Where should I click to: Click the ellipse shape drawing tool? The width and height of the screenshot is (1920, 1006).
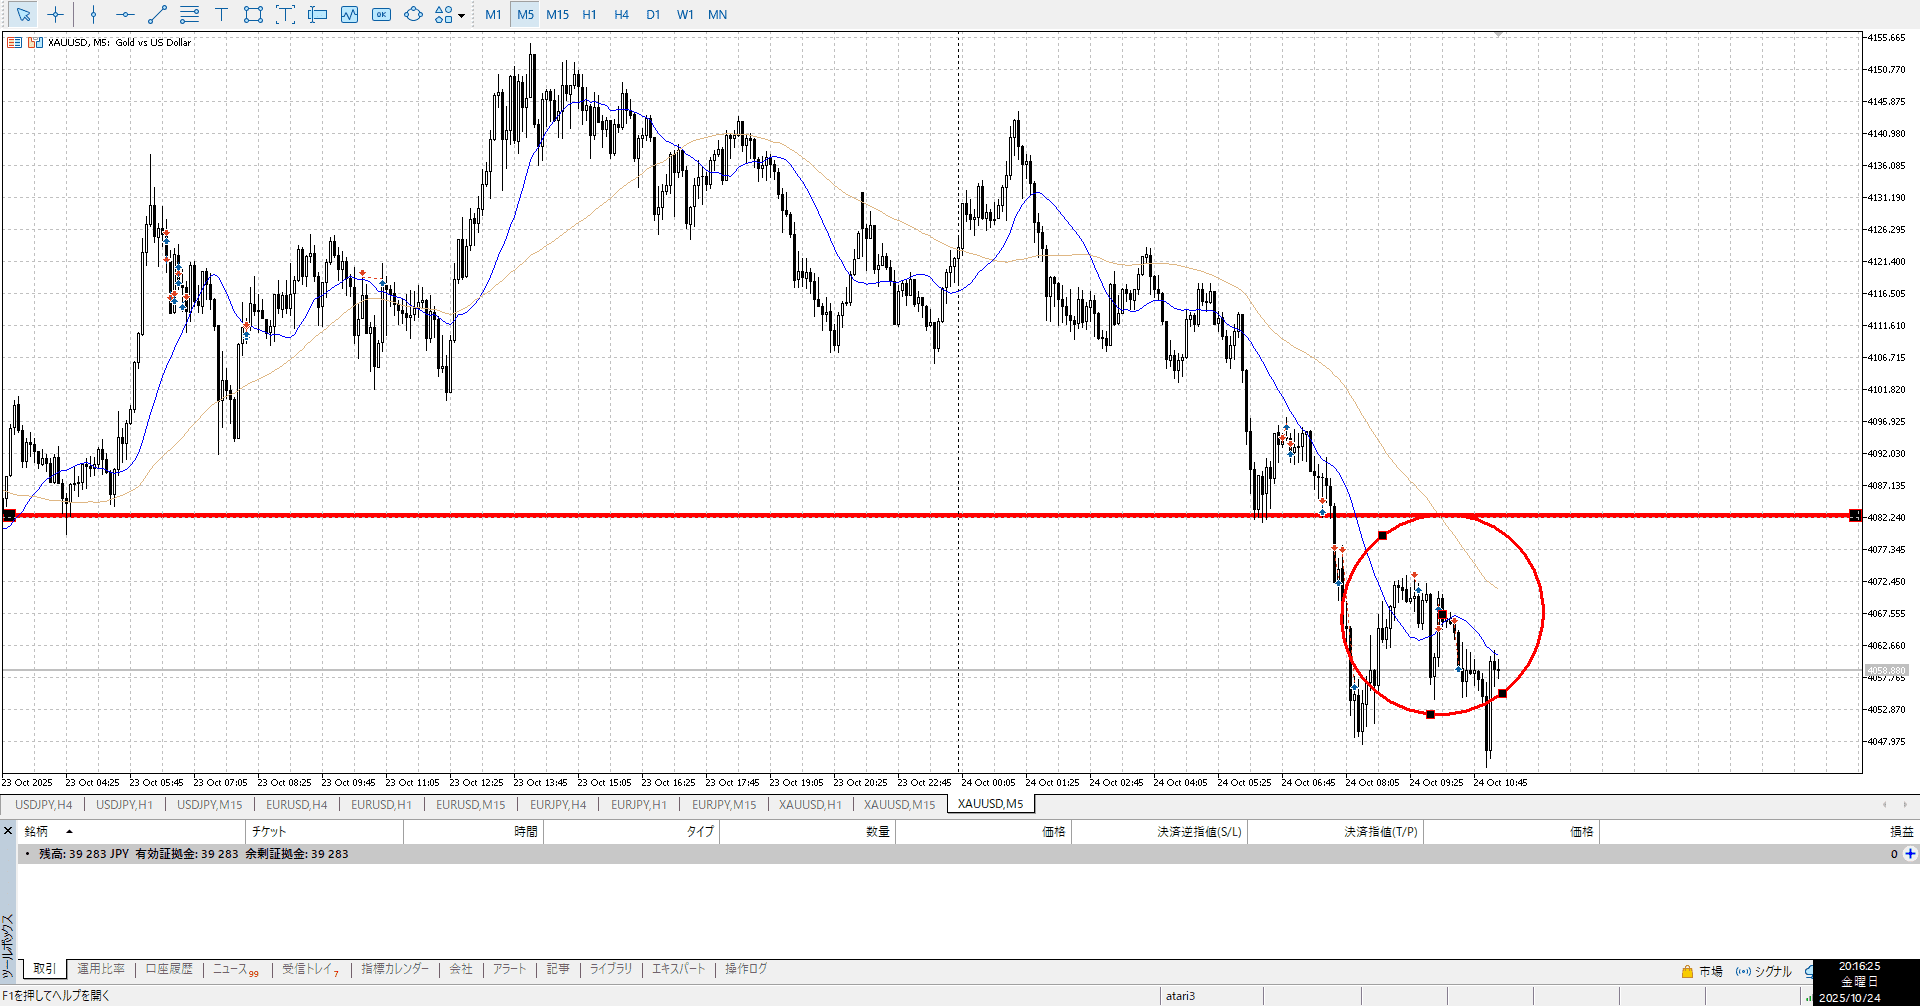tap(413, 15)
